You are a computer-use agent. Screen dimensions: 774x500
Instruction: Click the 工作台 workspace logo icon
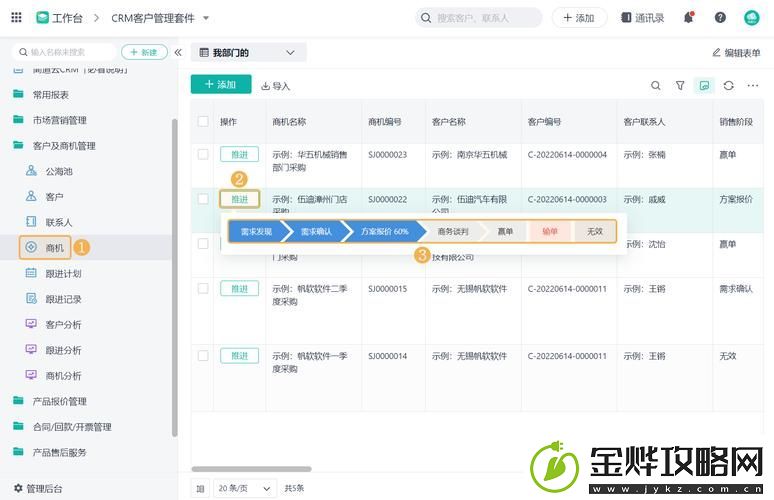point(42,18)
